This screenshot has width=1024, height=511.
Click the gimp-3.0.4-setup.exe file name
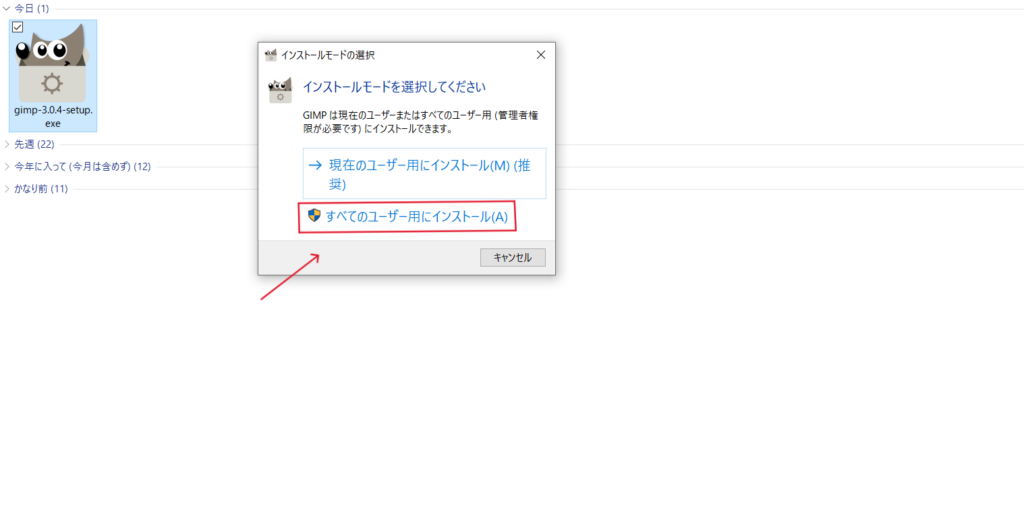52,116
